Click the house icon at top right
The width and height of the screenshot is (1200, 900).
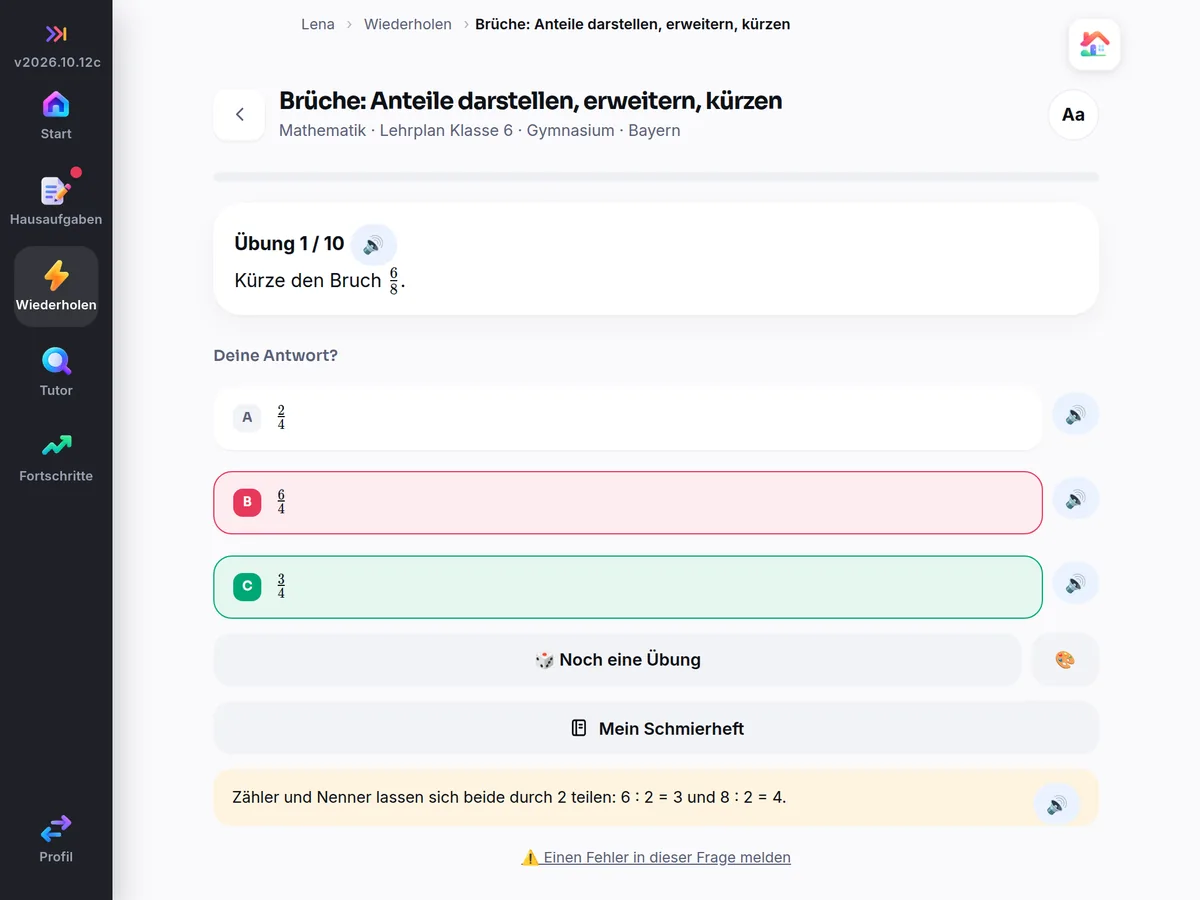tap(1094, 44)
